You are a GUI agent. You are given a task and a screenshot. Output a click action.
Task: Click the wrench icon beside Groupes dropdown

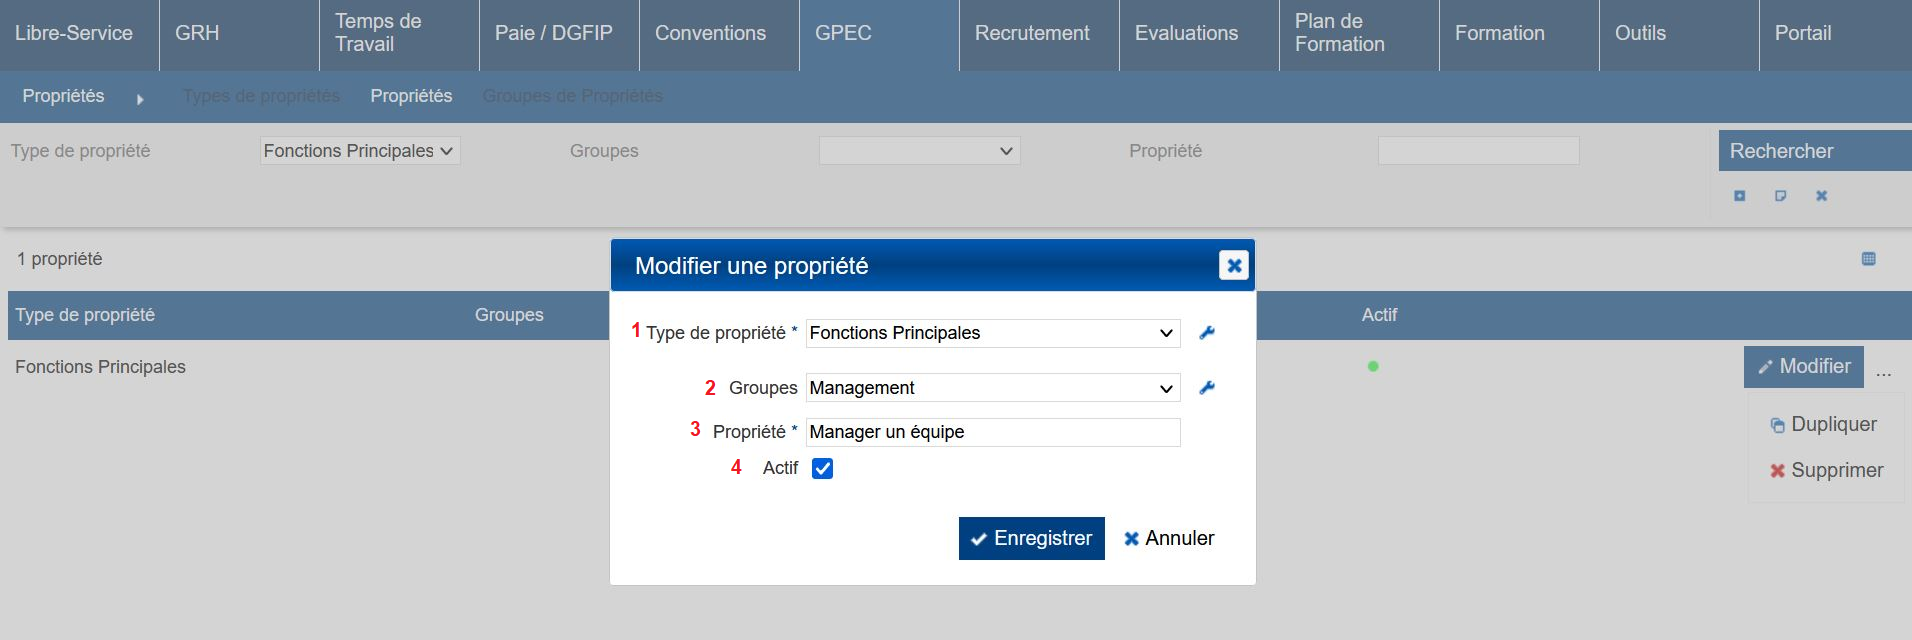point(1207,388)
